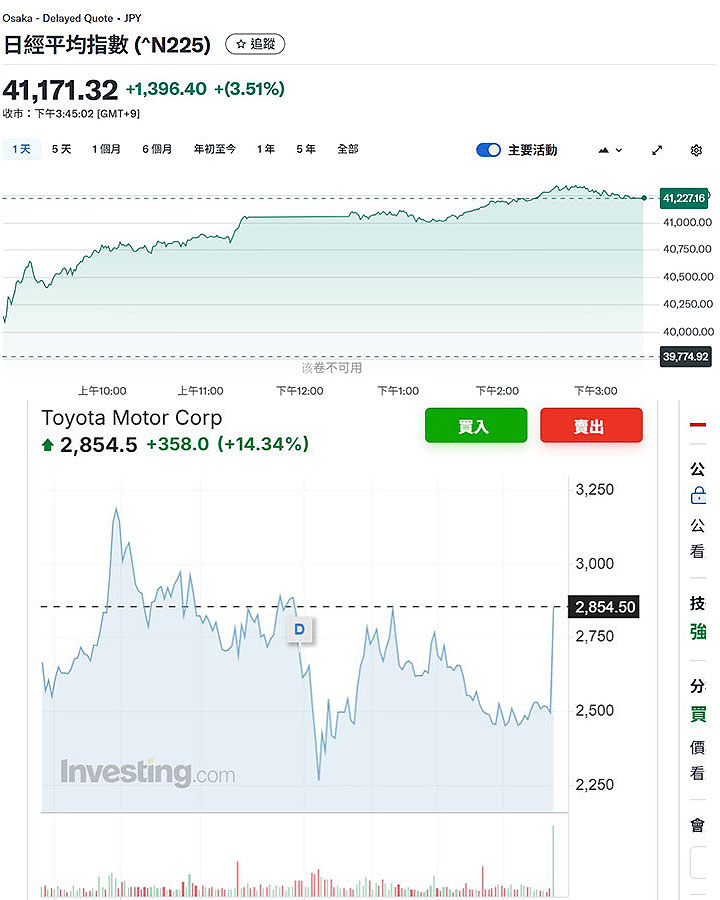
Task: Click the green up arrow beside Toyota price
Action: coord(48,445)
